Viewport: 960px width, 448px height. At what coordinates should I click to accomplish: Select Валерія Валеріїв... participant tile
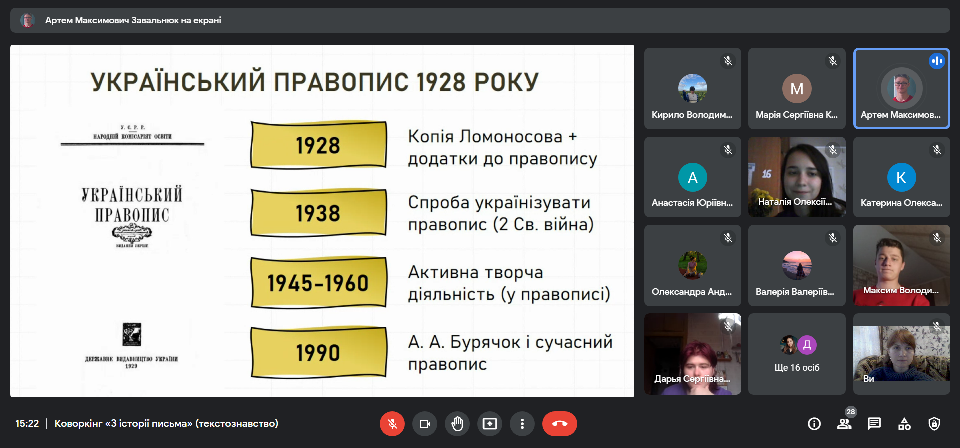tap(797, 266)
